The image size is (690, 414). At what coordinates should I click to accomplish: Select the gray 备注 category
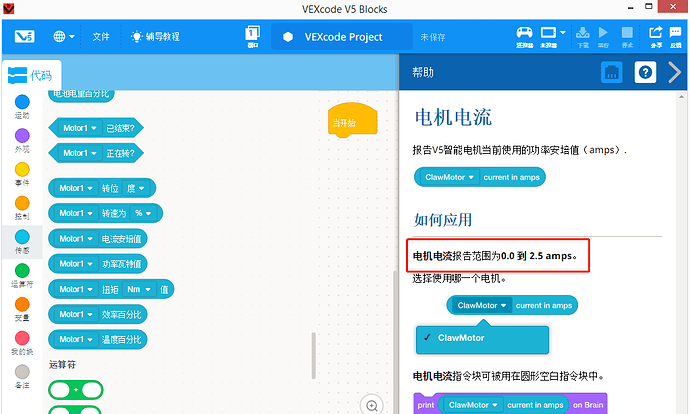click(x=22, y=377)
